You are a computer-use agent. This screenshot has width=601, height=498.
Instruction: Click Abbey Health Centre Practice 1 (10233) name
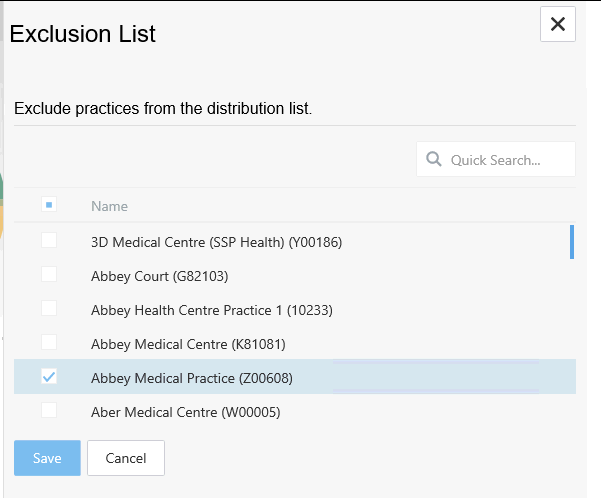coord(211,310)
